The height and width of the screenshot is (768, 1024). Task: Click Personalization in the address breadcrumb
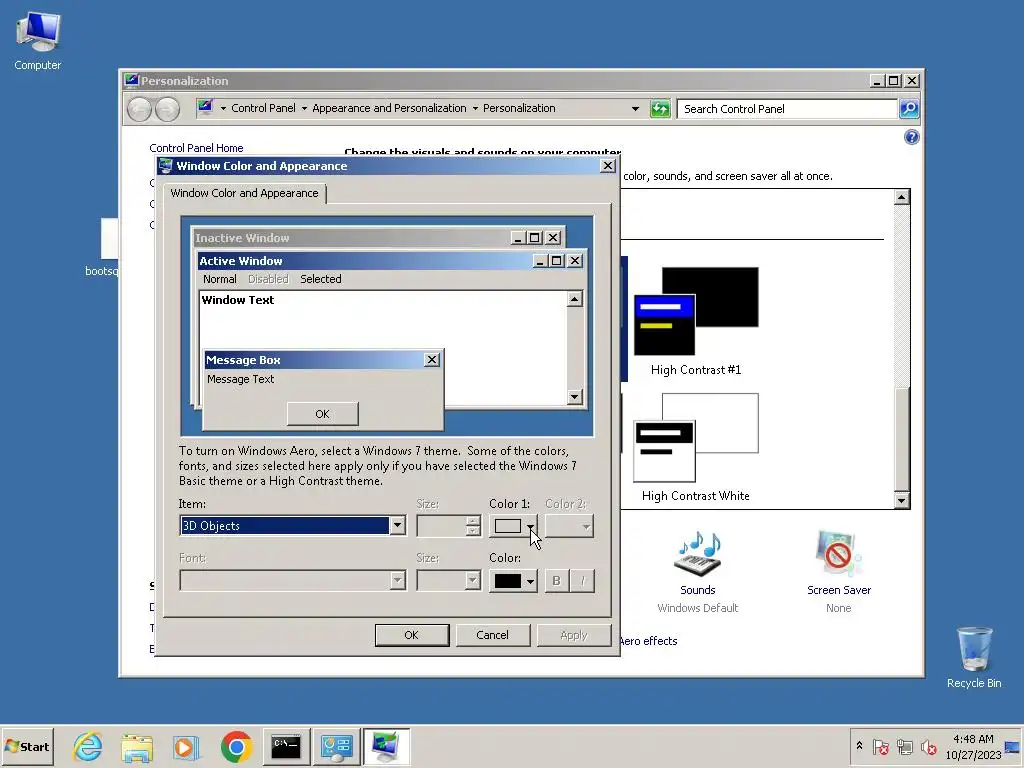[519, 108]
